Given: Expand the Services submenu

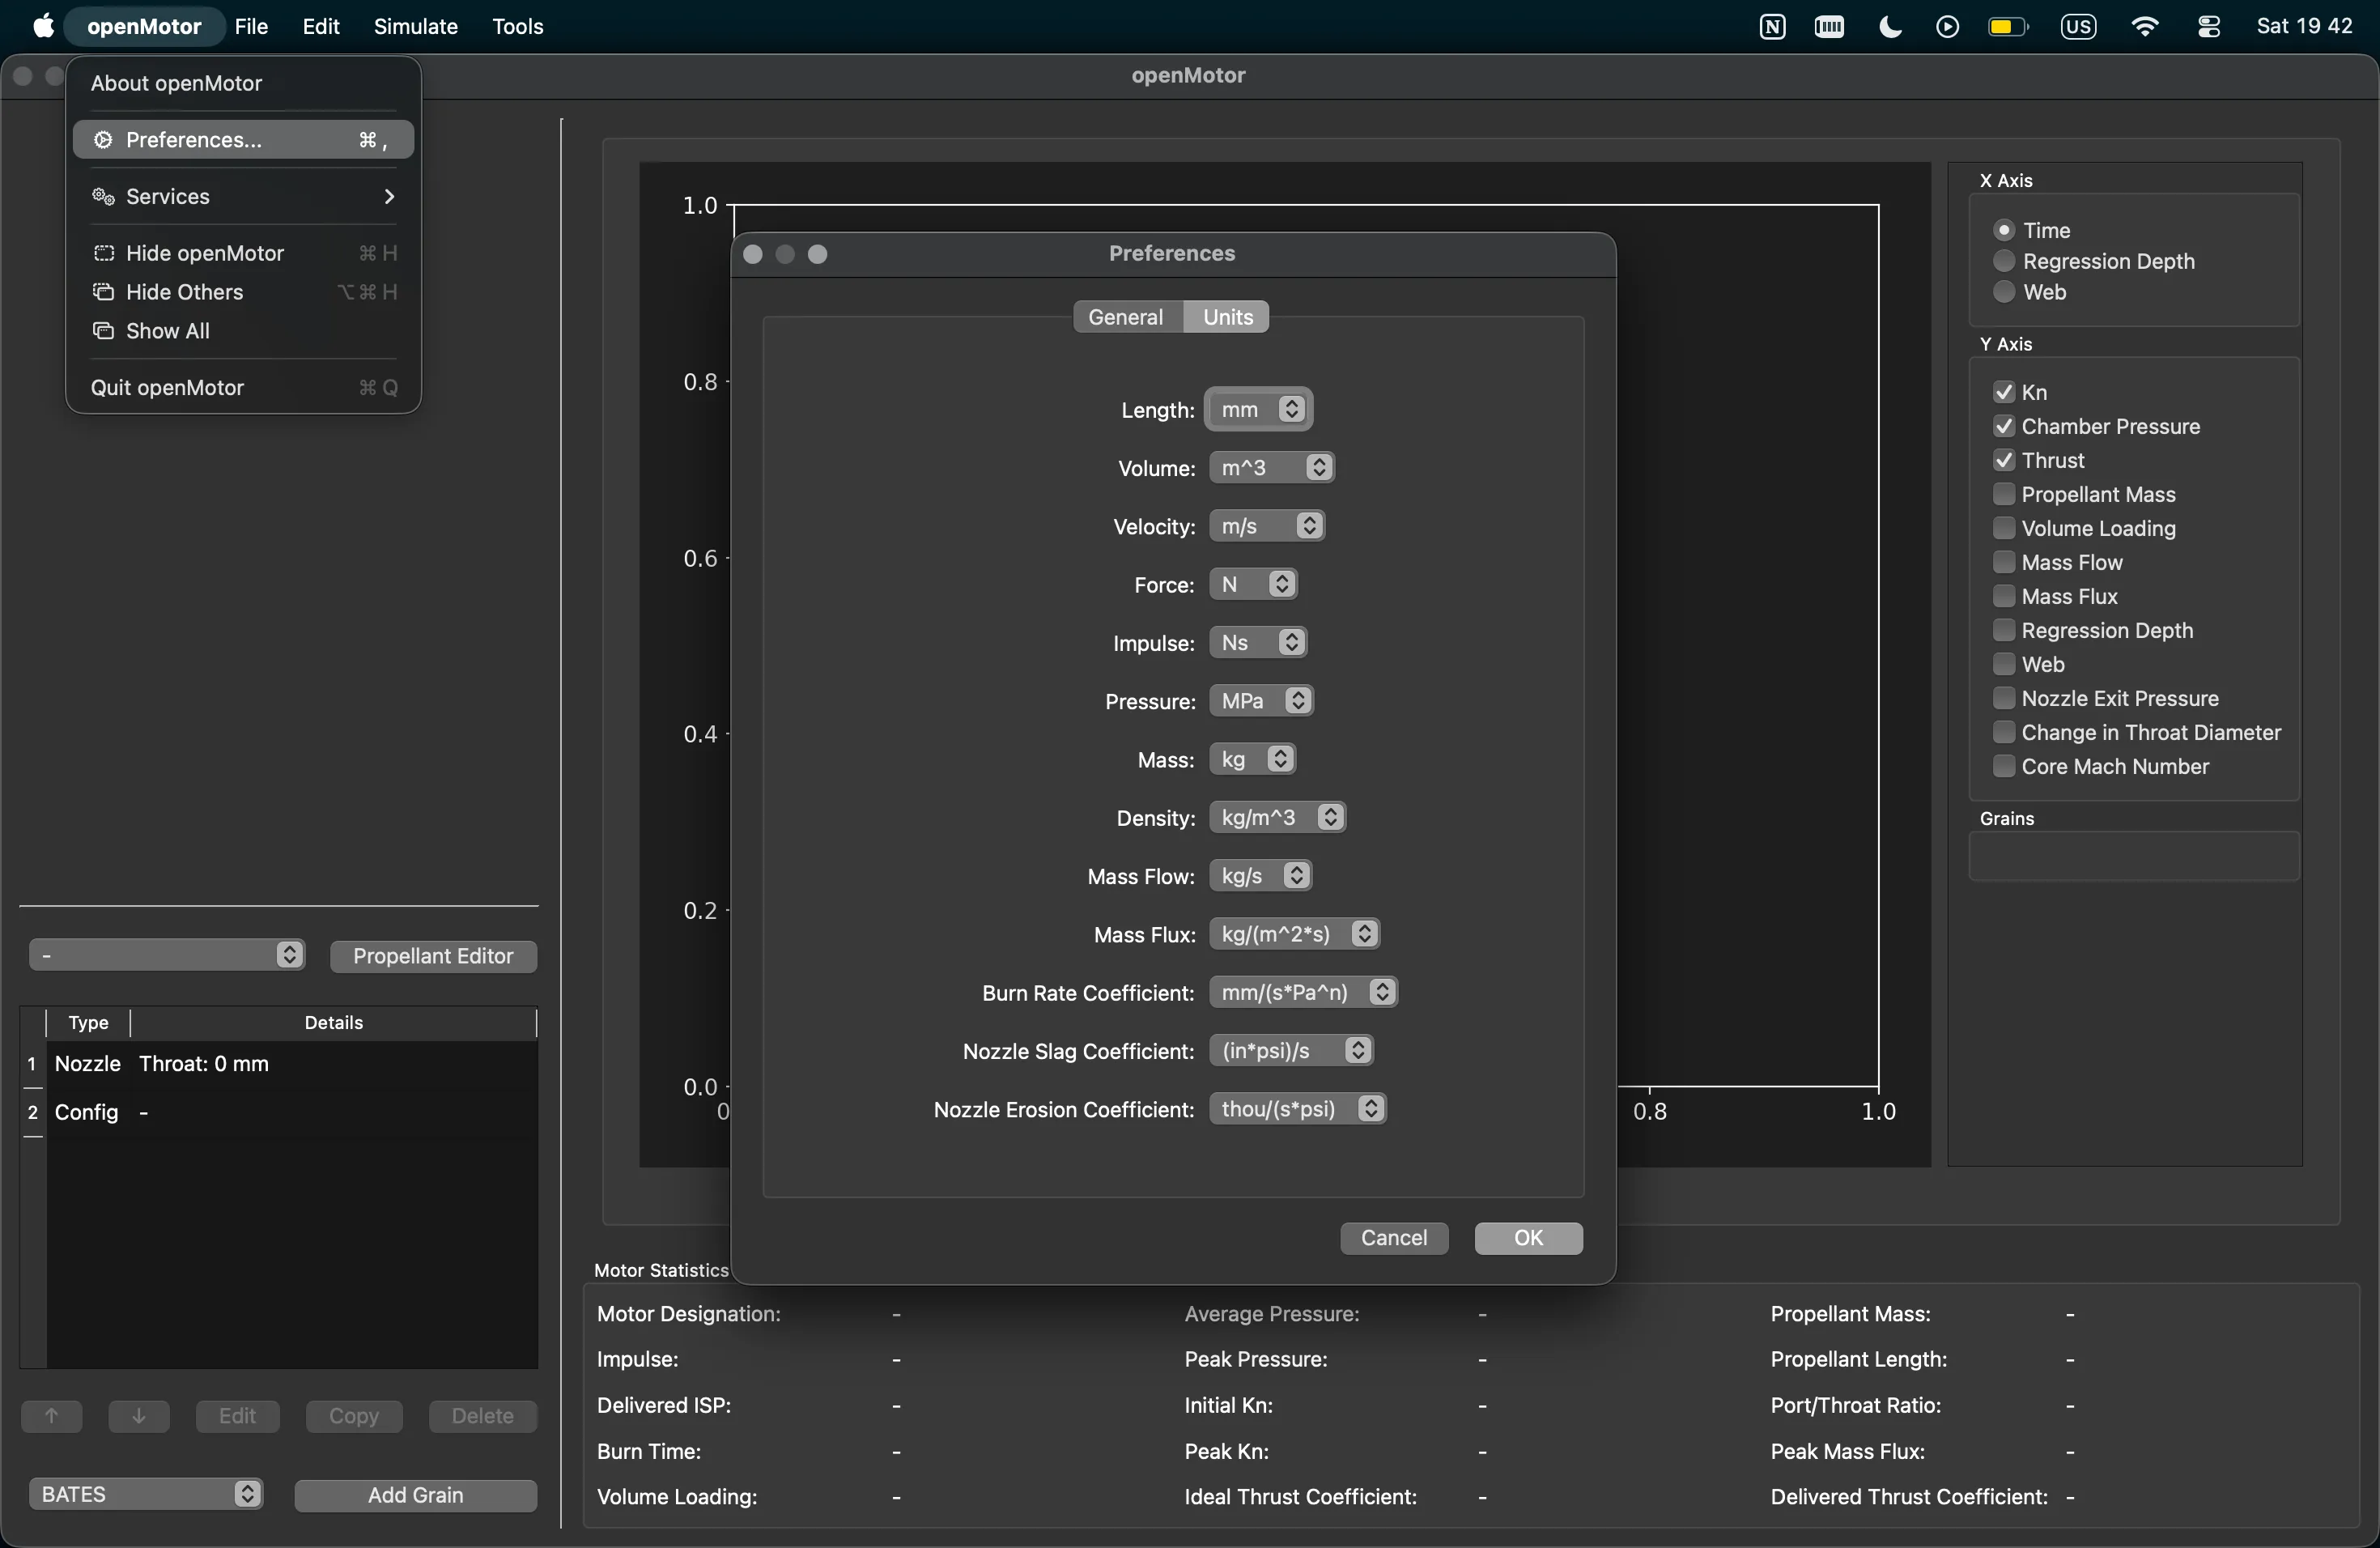Looking at the screenshot, I should [x=244, y=196].
